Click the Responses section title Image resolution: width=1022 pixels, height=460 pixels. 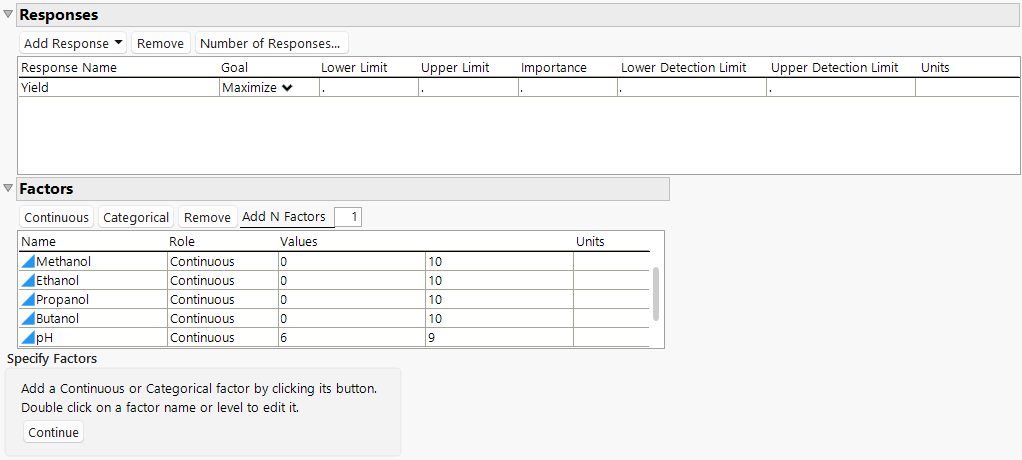[59, 14]
